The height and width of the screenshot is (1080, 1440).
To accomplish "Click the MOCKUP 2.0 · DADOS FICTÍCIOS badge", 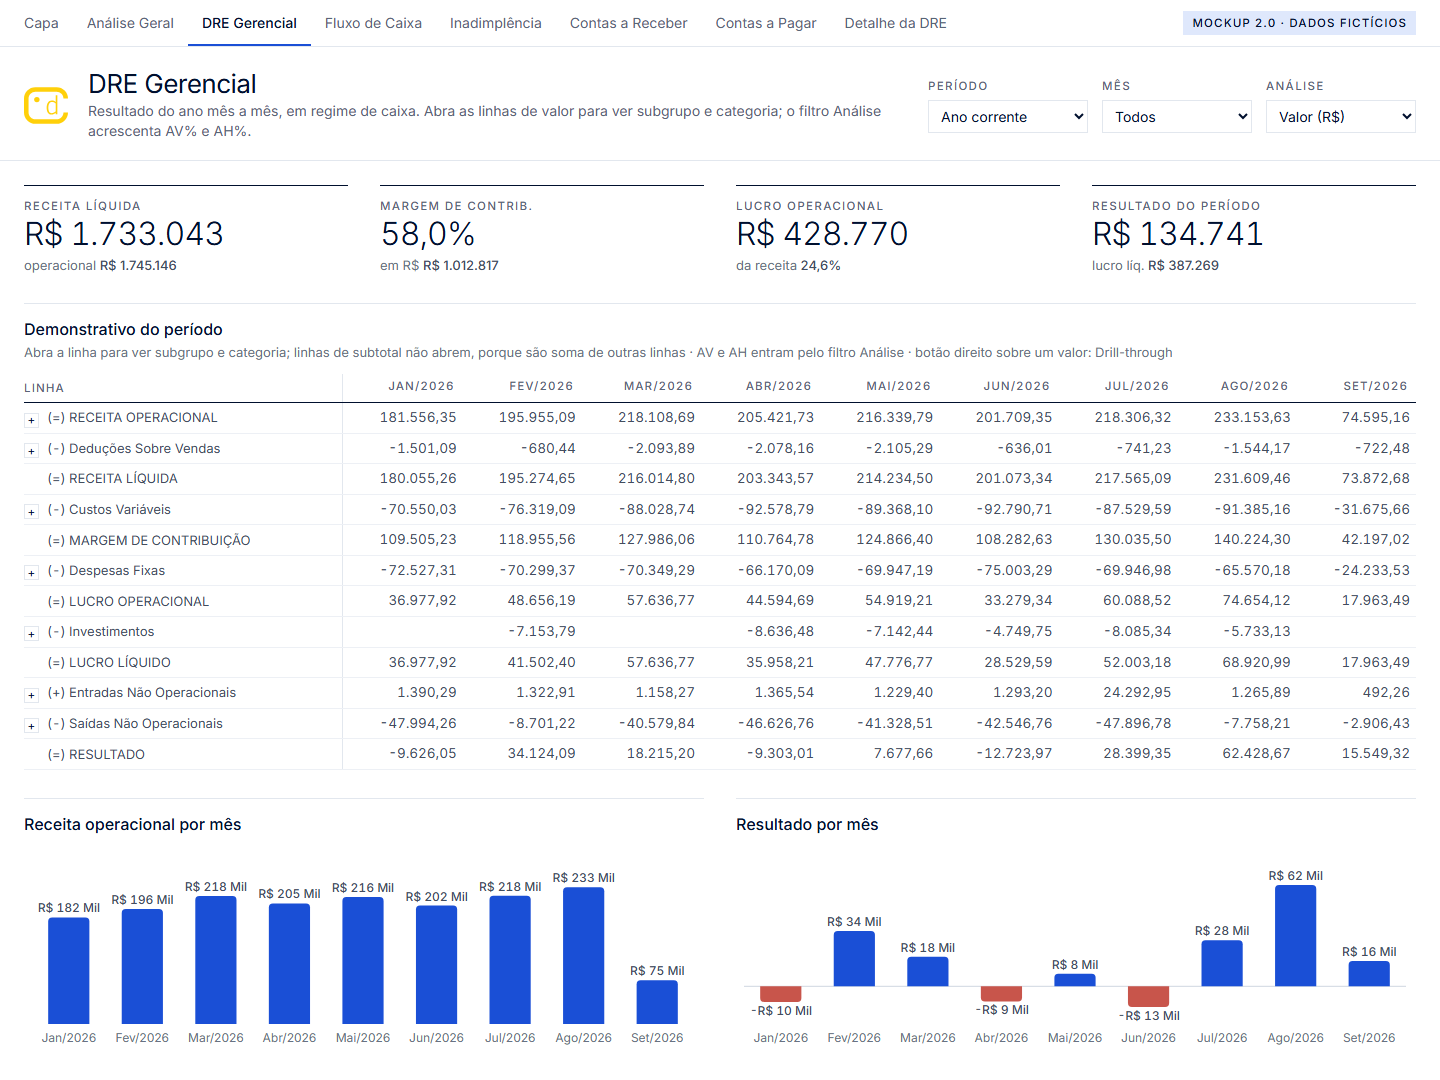I will (x=1299, y=23).
